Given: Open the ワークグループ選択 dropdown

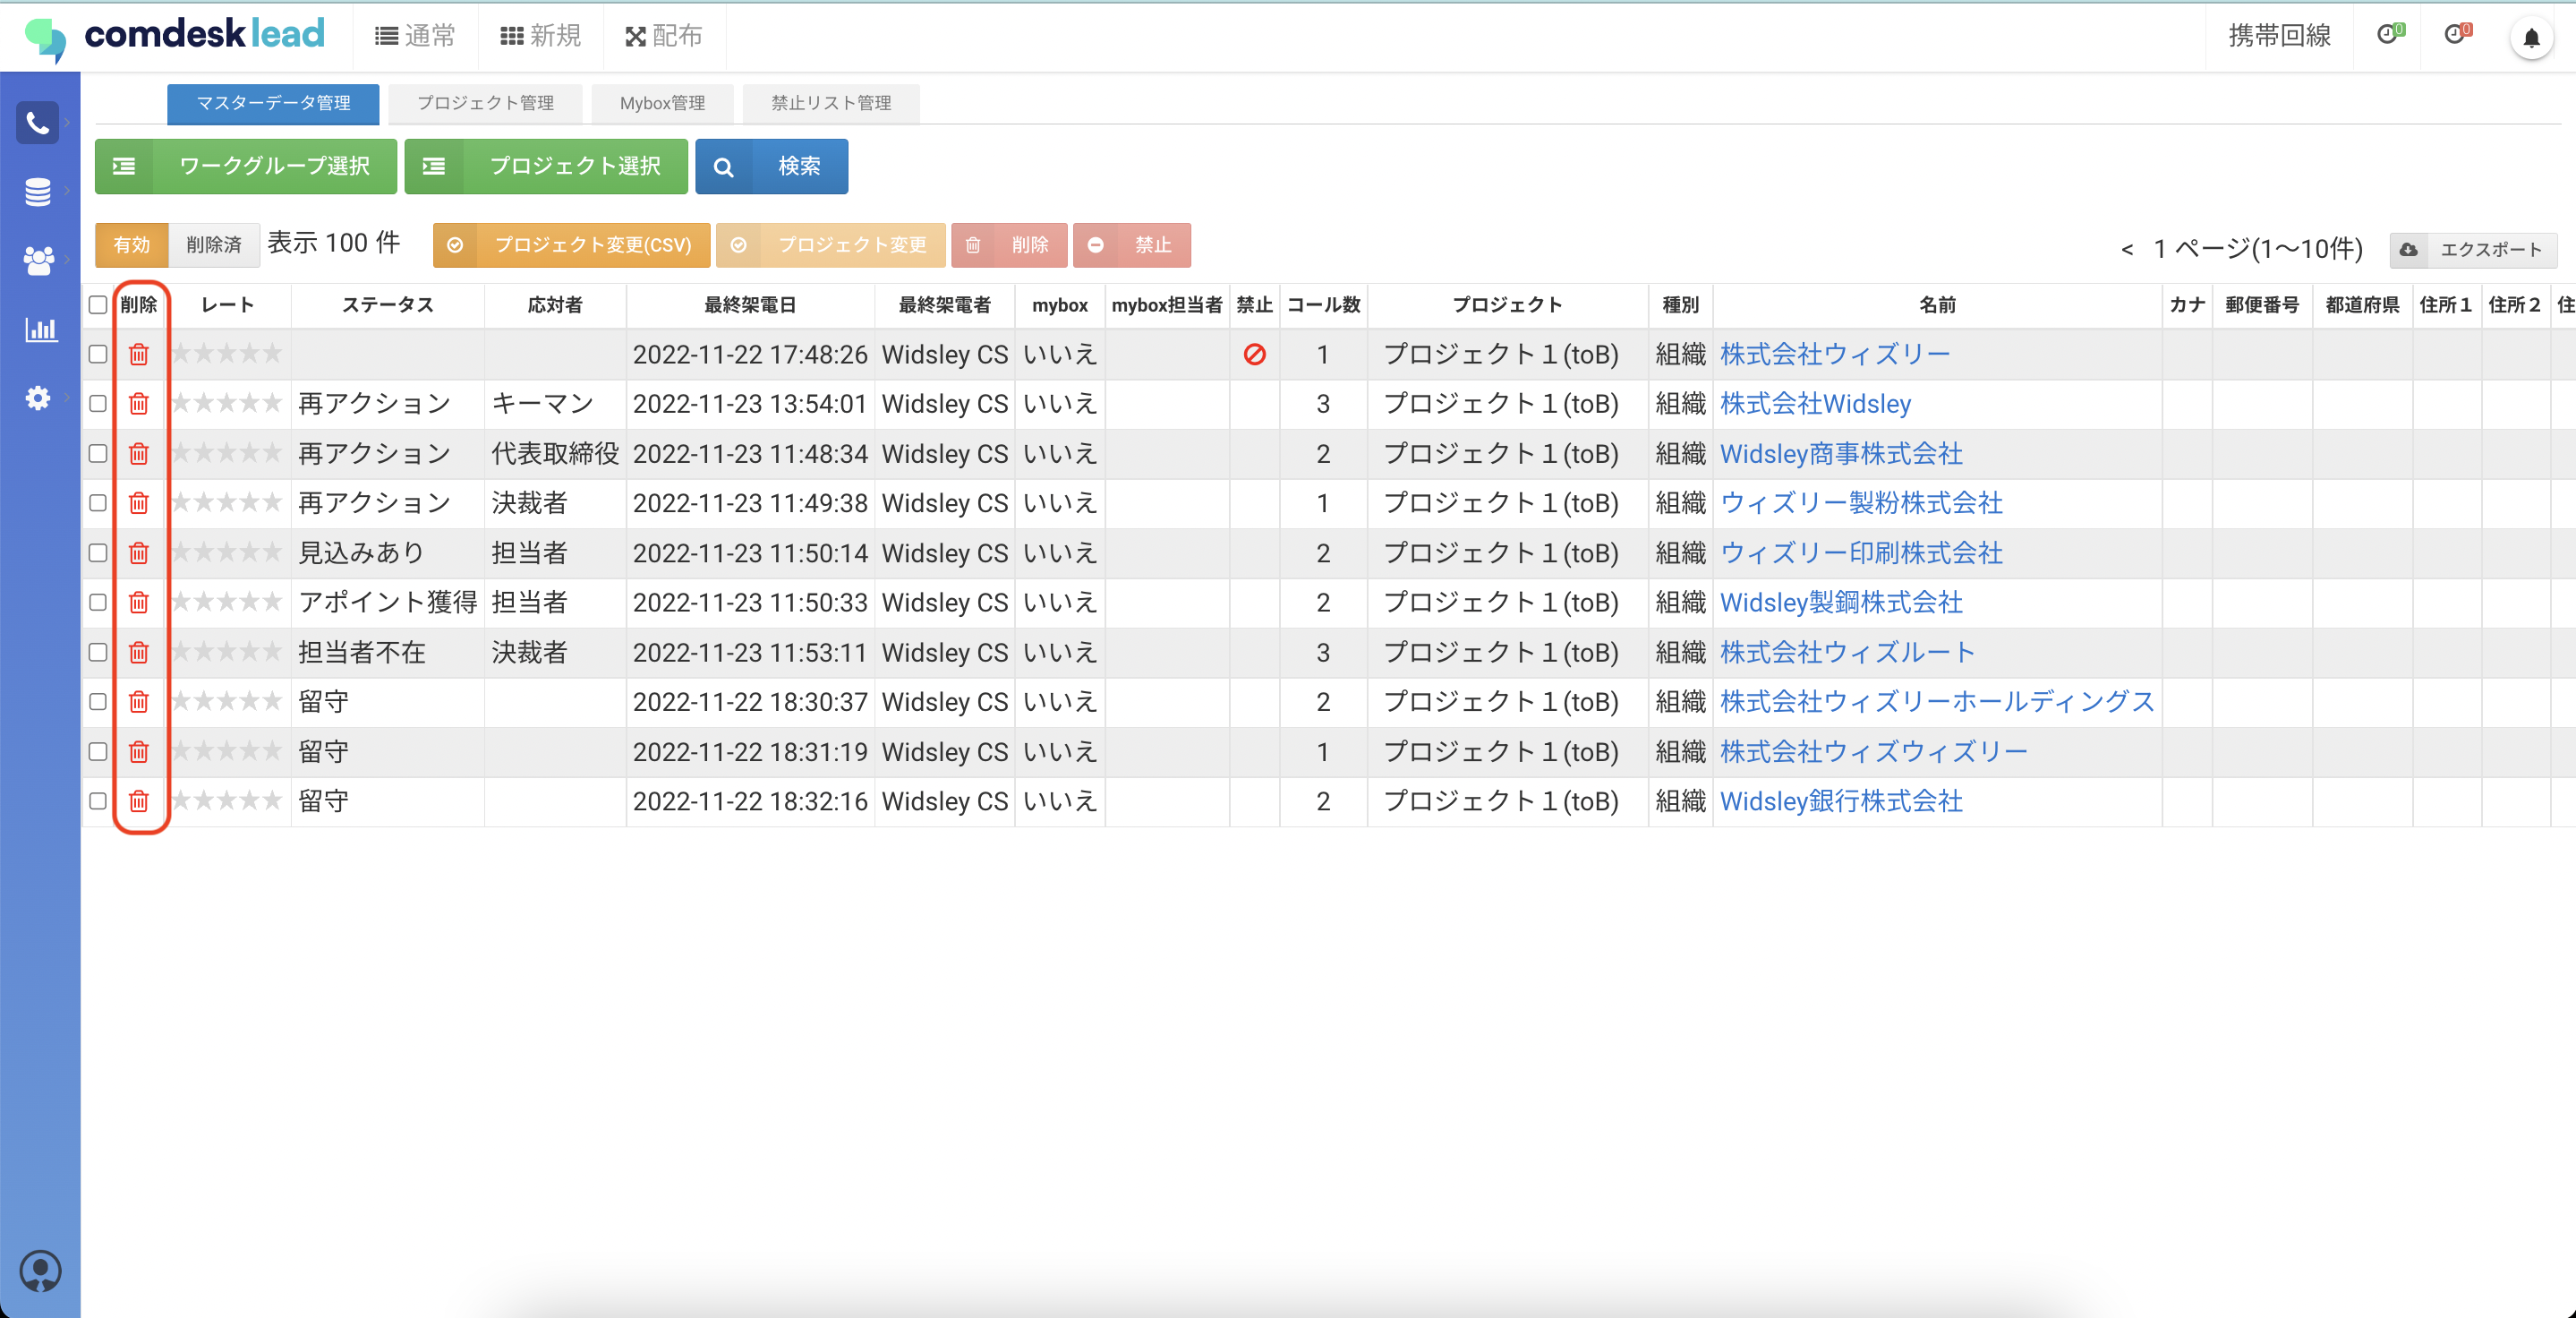Looking at the screenshot, I should pos(246,166).
